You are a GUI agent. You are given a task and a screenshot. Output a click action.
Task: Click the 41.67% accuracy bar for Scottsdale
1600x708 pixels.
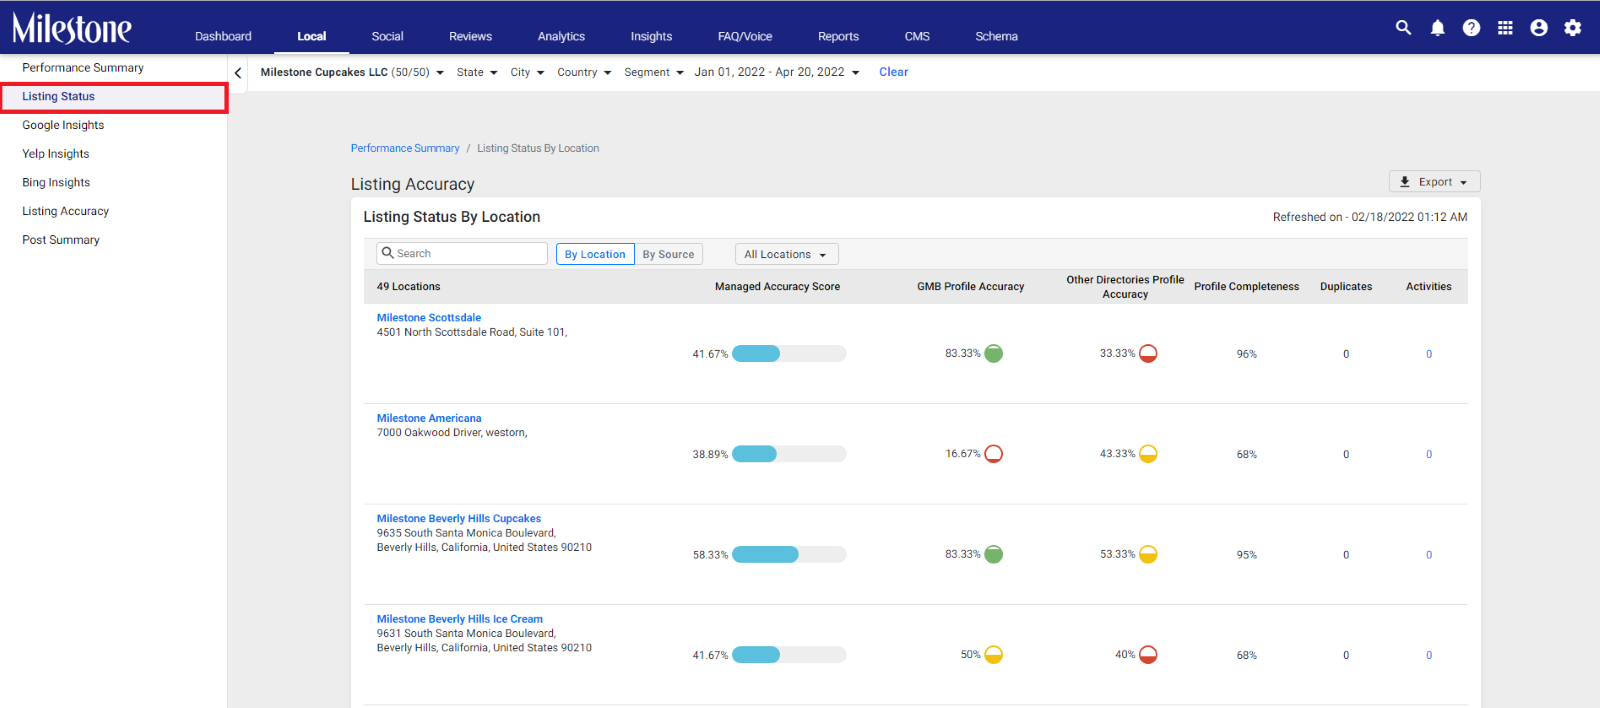pyautogui.click(x=789, y=353)
